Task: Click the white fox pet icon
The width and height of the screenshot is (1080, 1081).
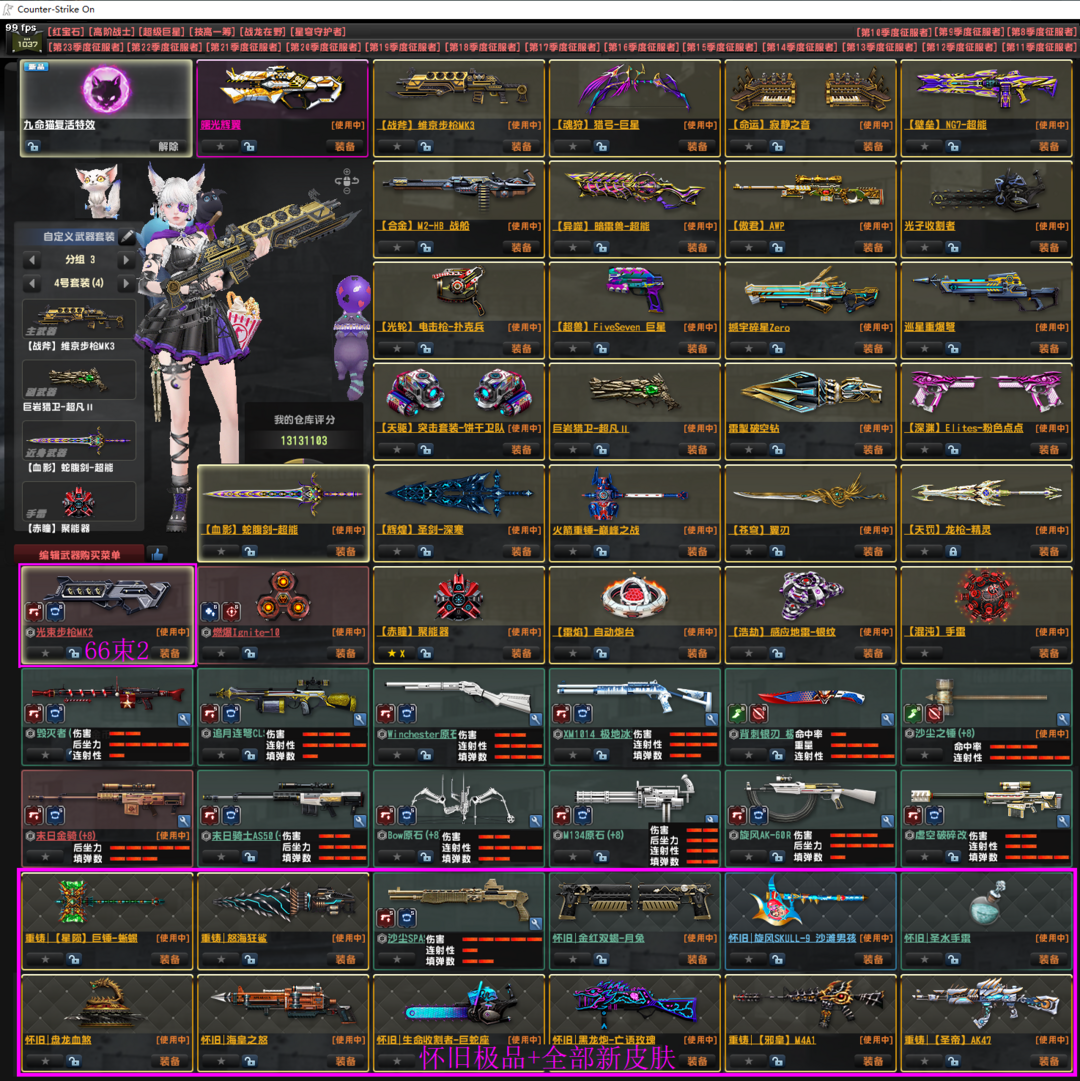Action: [97, 191]
